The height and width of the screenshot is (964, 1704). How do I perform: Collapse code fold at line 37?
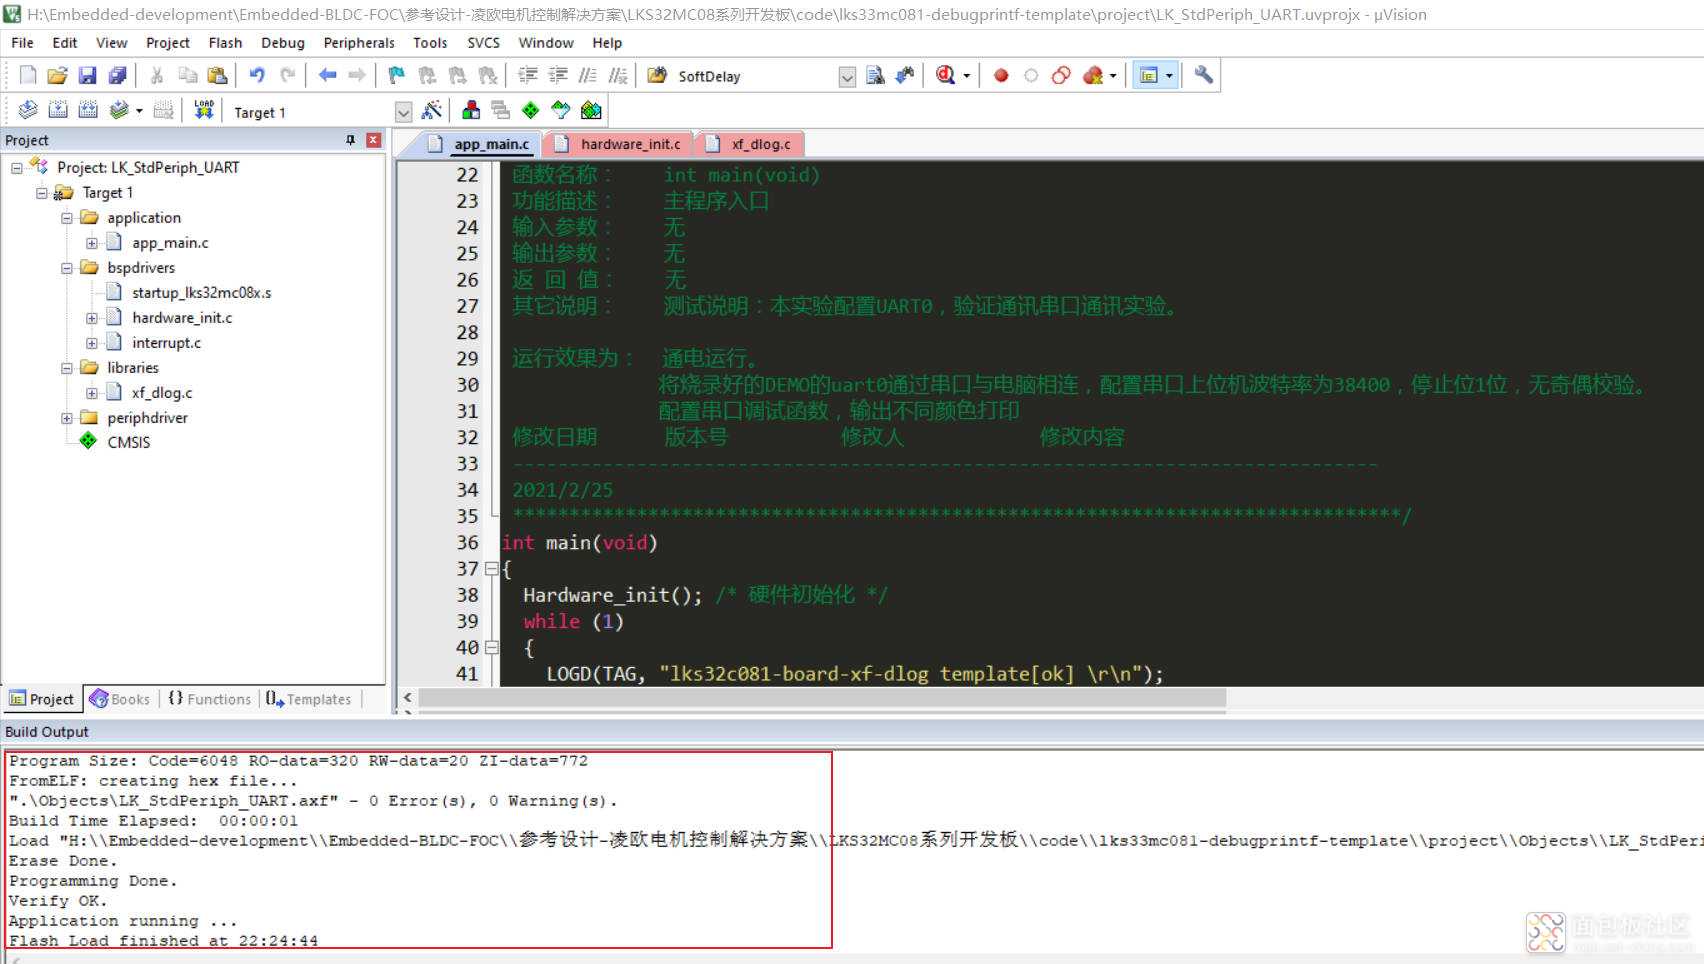point(491,569)
